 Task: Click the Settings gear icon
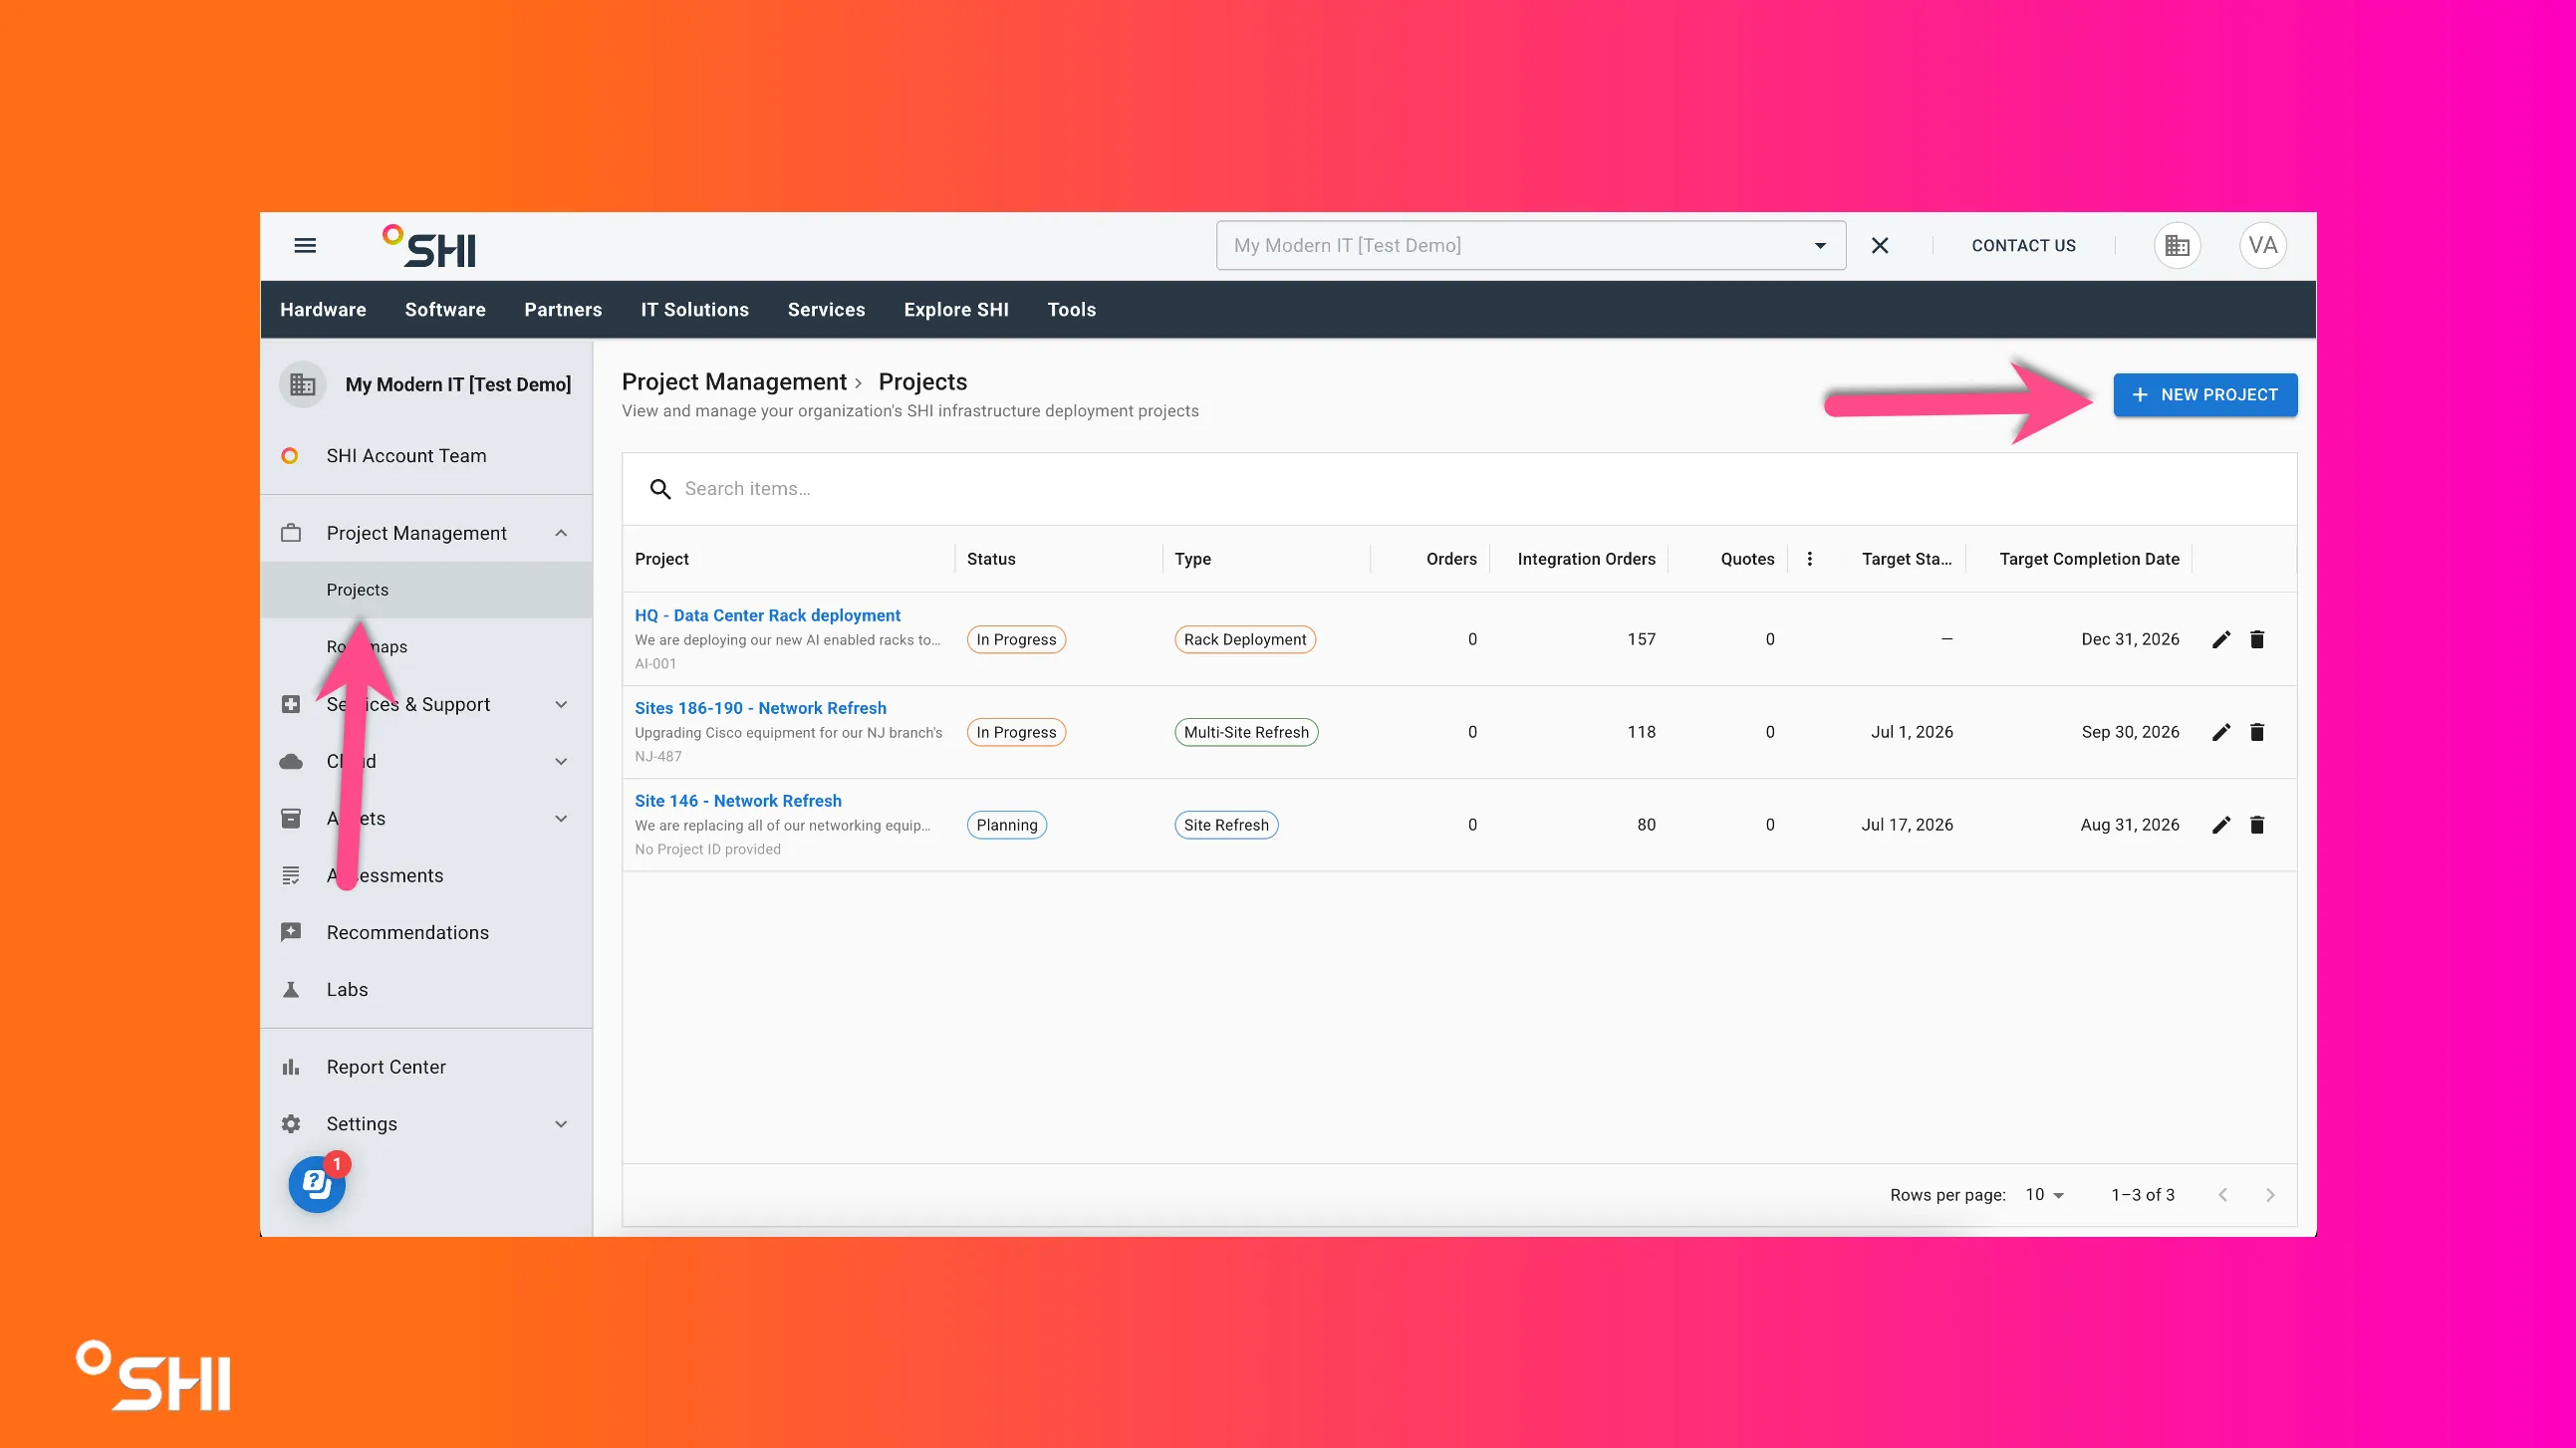pyautogui.click(x=291, y=1124)
